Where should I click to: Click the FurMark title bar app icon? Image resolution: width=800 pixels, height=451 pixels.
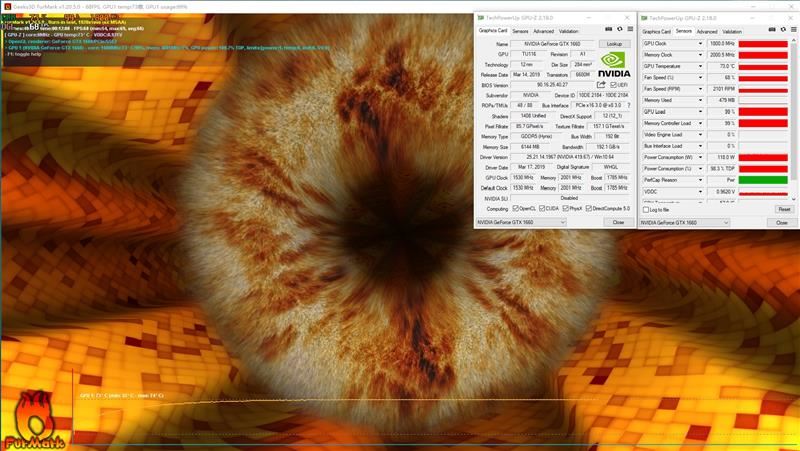pos(7,7)
